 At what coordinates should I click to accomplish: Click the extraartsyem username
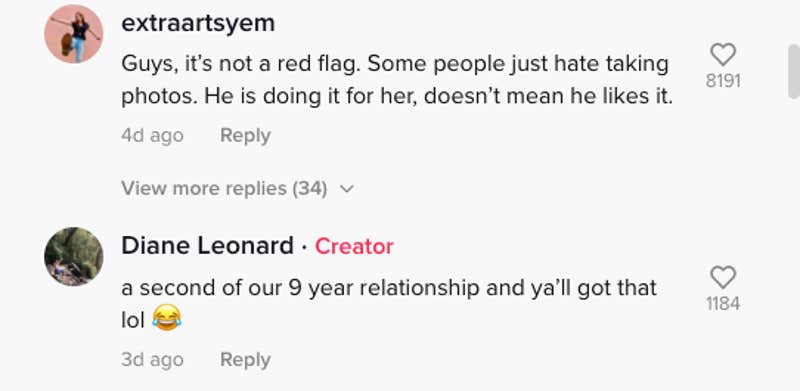click(198, 23)
